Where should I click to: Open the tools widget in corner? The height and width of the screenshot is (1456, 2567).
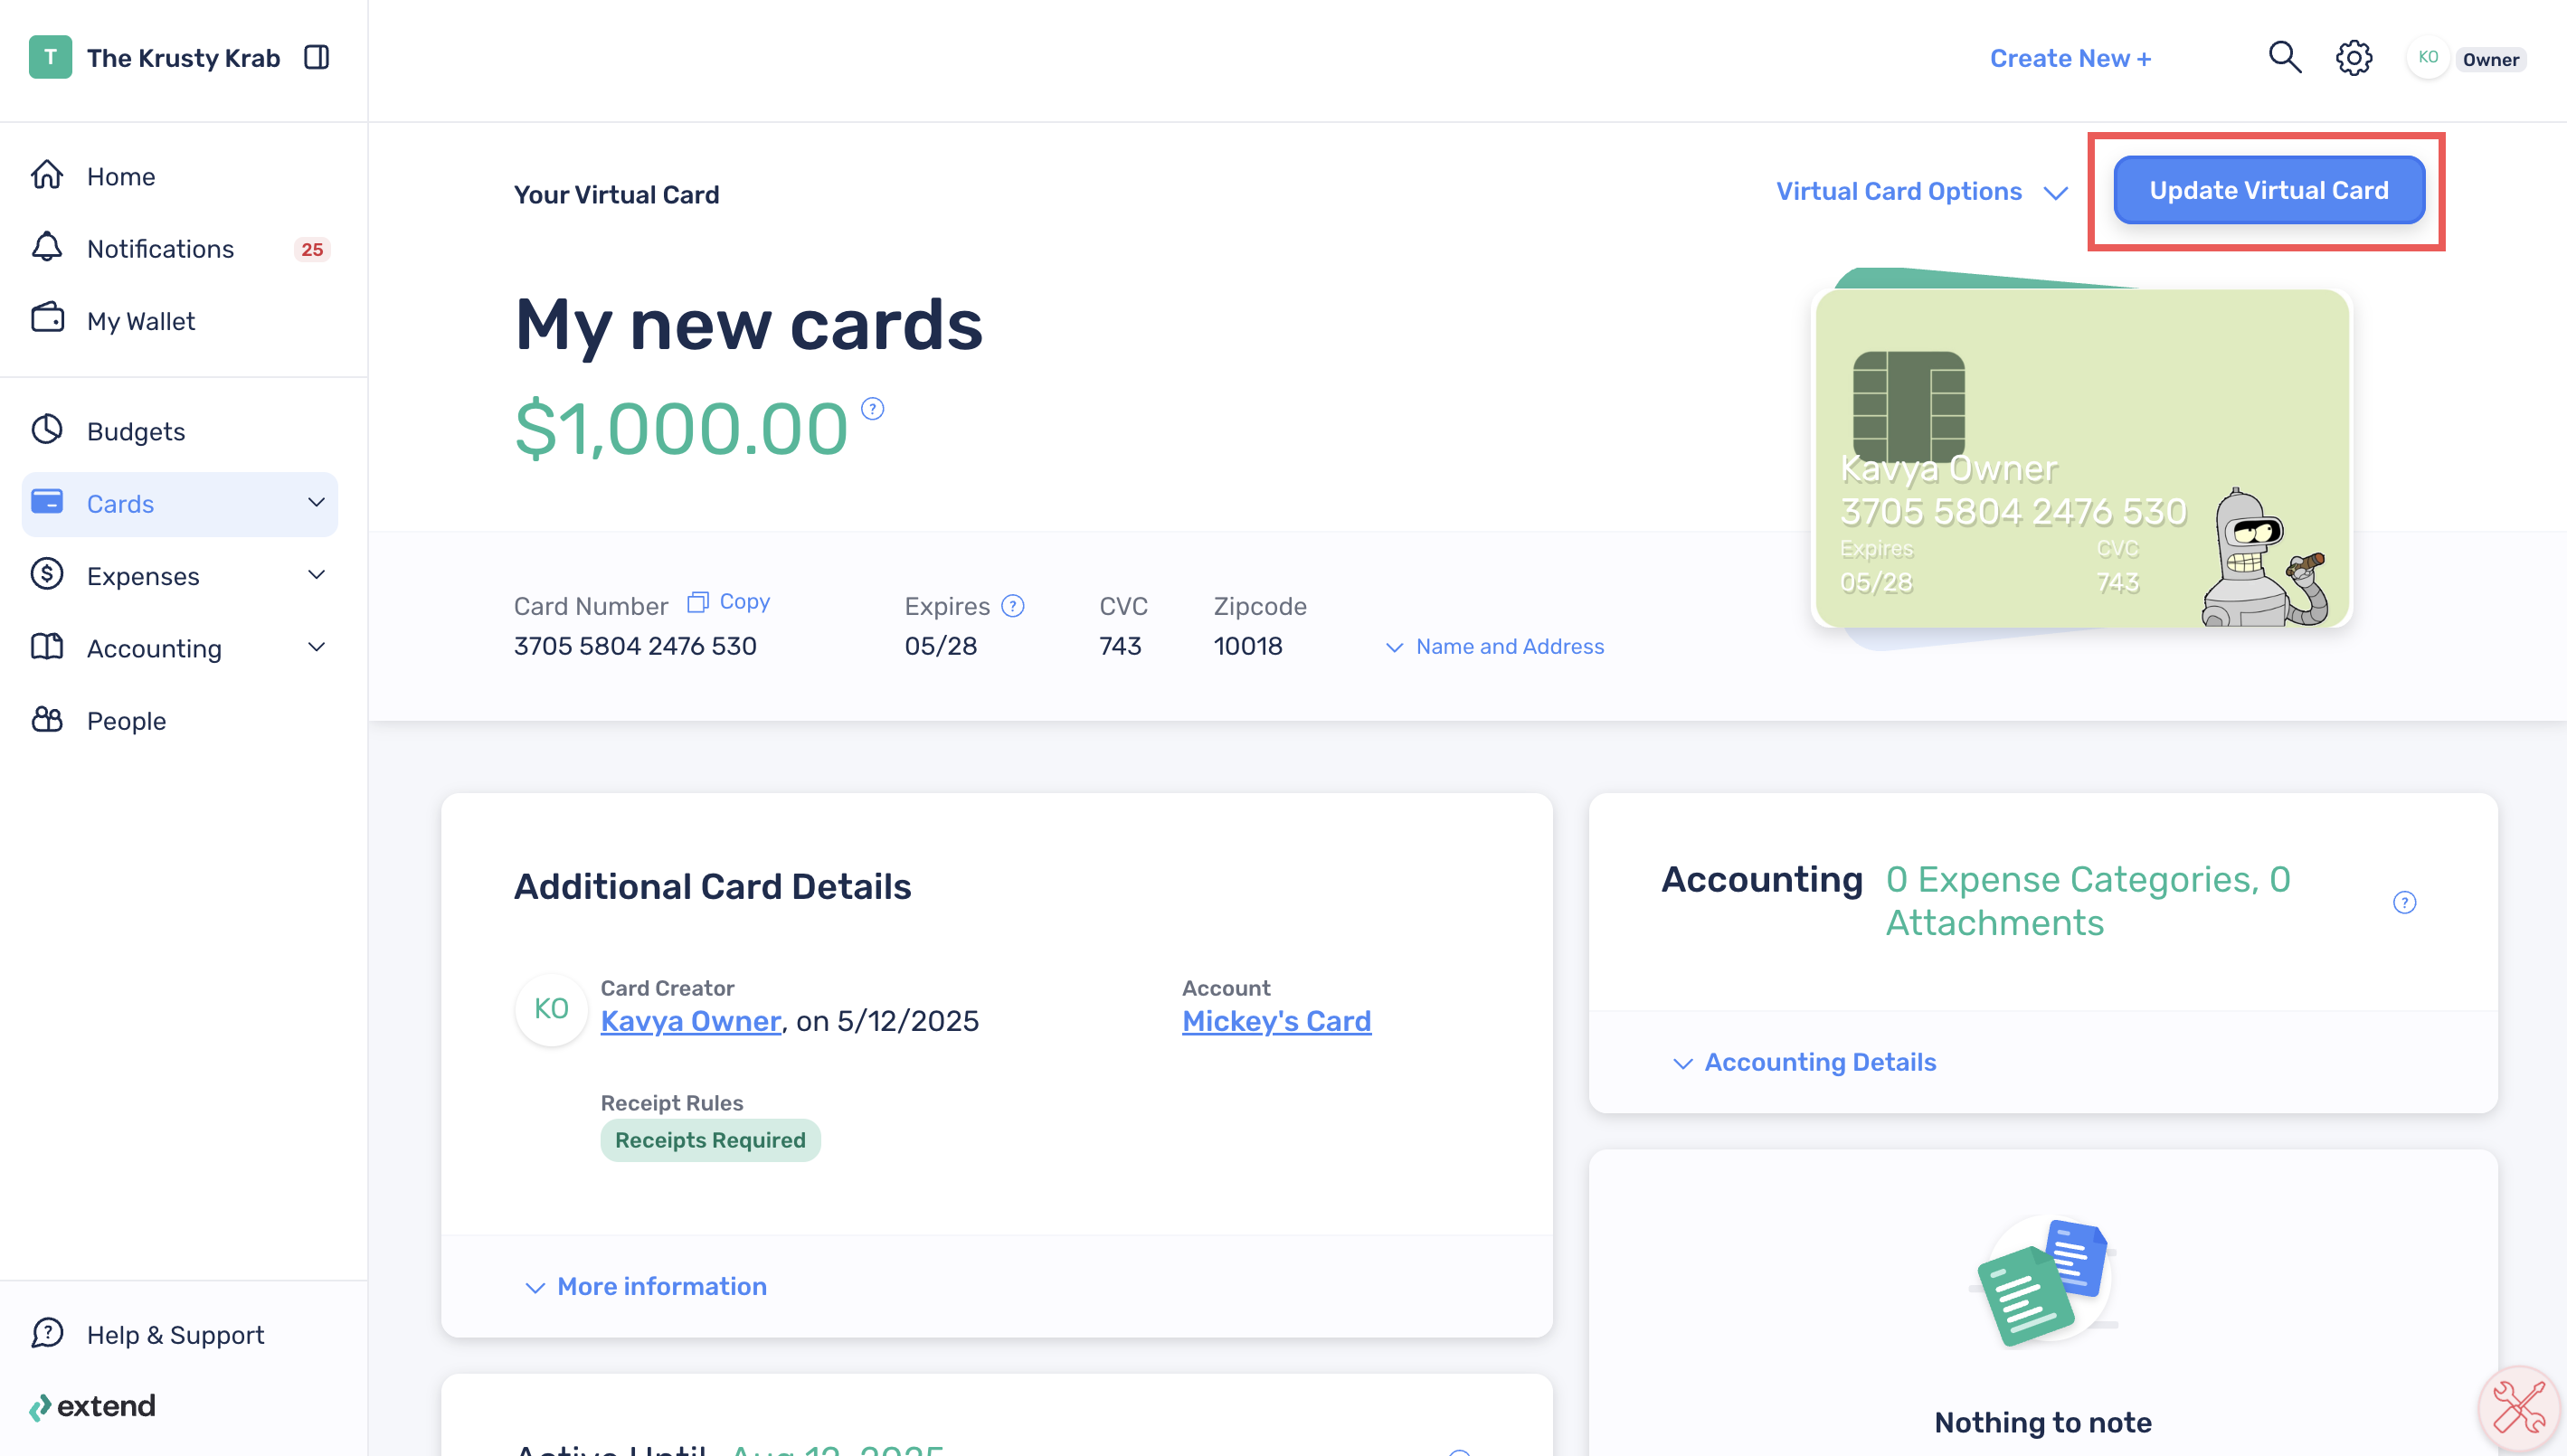2518,1408
